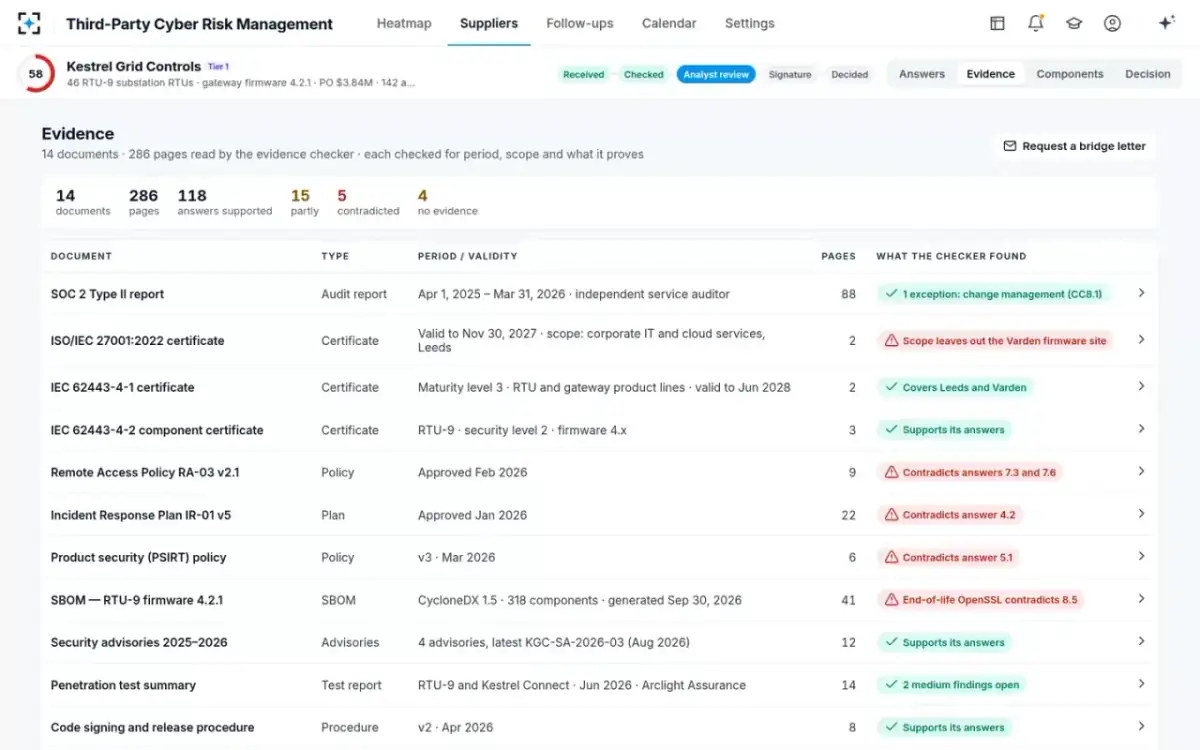Sort by the Type column header
1200x750 pixels.
coord(335,256)
